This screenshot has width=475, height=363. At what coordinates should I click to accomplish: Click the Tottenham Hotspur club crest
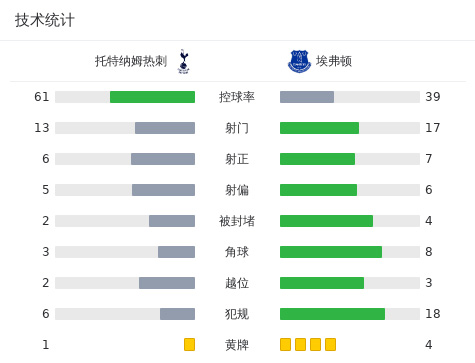183,61
